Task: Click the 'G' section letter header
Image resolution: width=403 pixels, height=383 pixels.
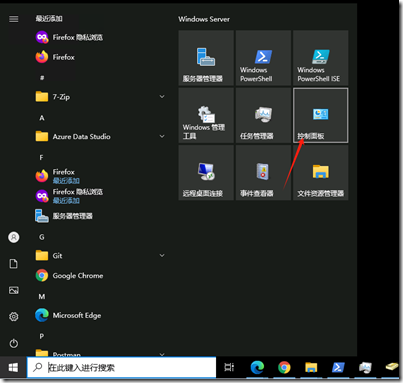Action: coord(42,237)
